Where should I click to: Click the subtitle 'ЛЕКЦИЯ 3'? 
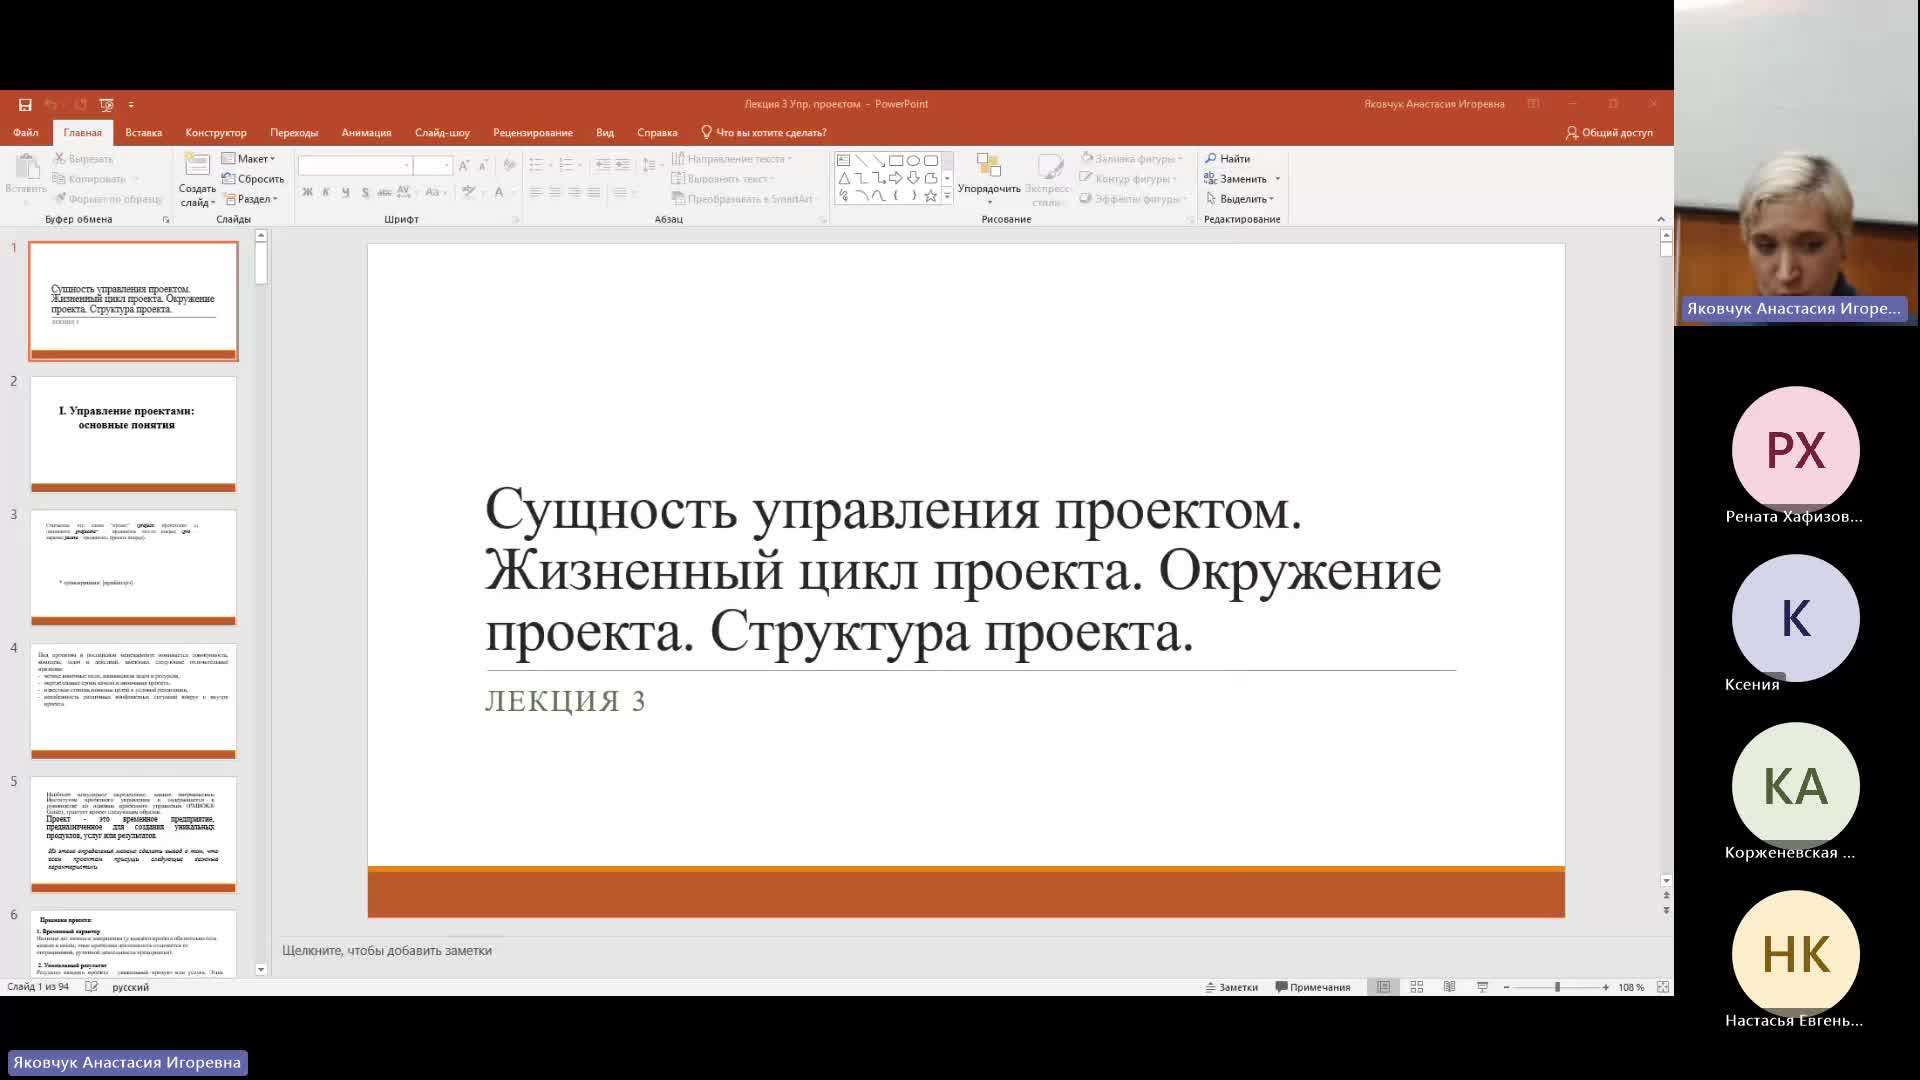coord(565,701)
